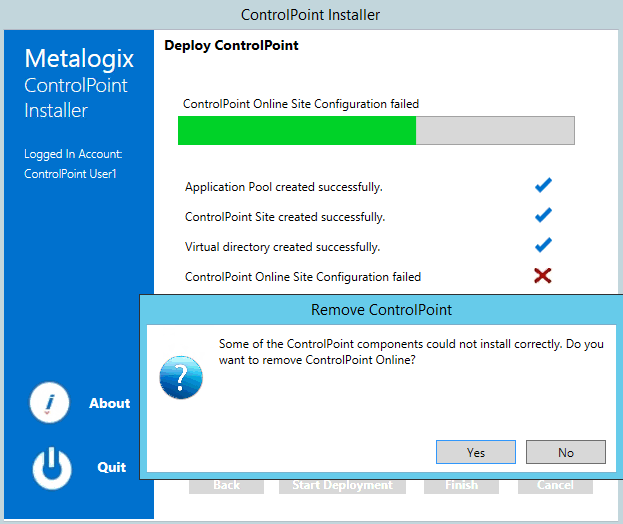This screenshot has height=524, width=623.
Task: Click the green deployment progress bar
Action: tap(376, 130)
